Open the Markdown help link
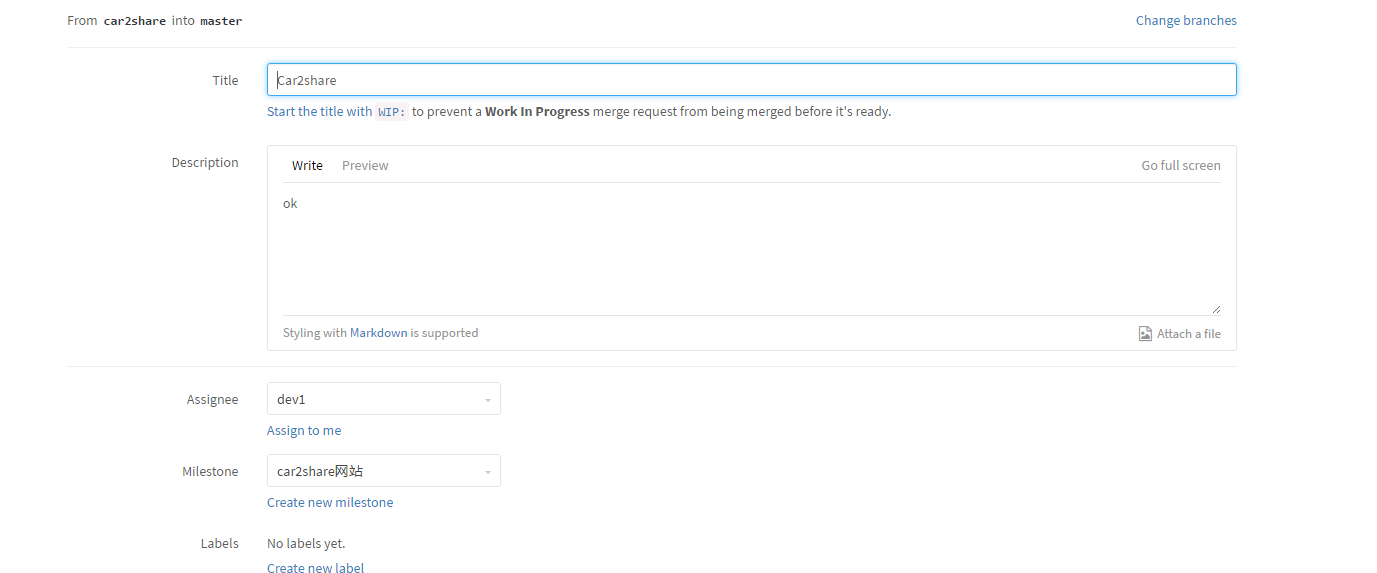Image resolution: width=1377 pixels, height=573 pixels. pyautogui.click(x=378, y=333)
